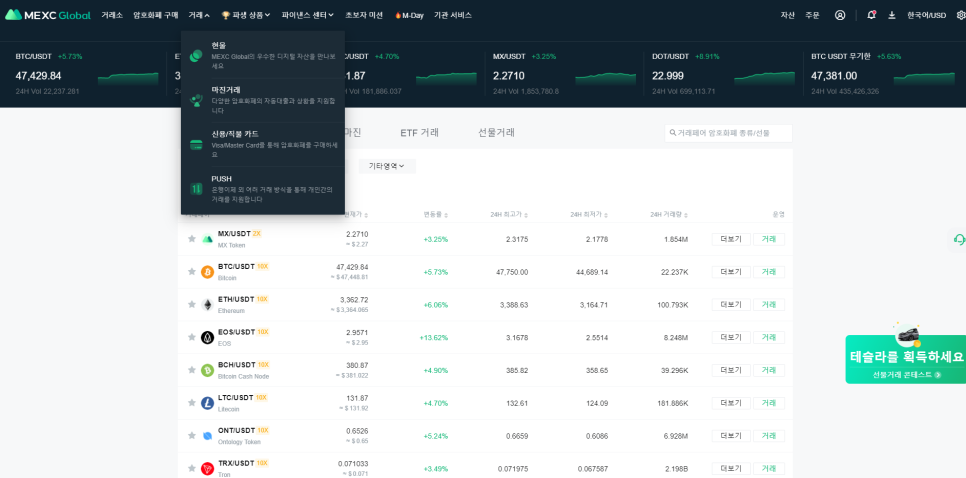Open the settings gear icon
The image size is (966, 478).
click(961, 15)
